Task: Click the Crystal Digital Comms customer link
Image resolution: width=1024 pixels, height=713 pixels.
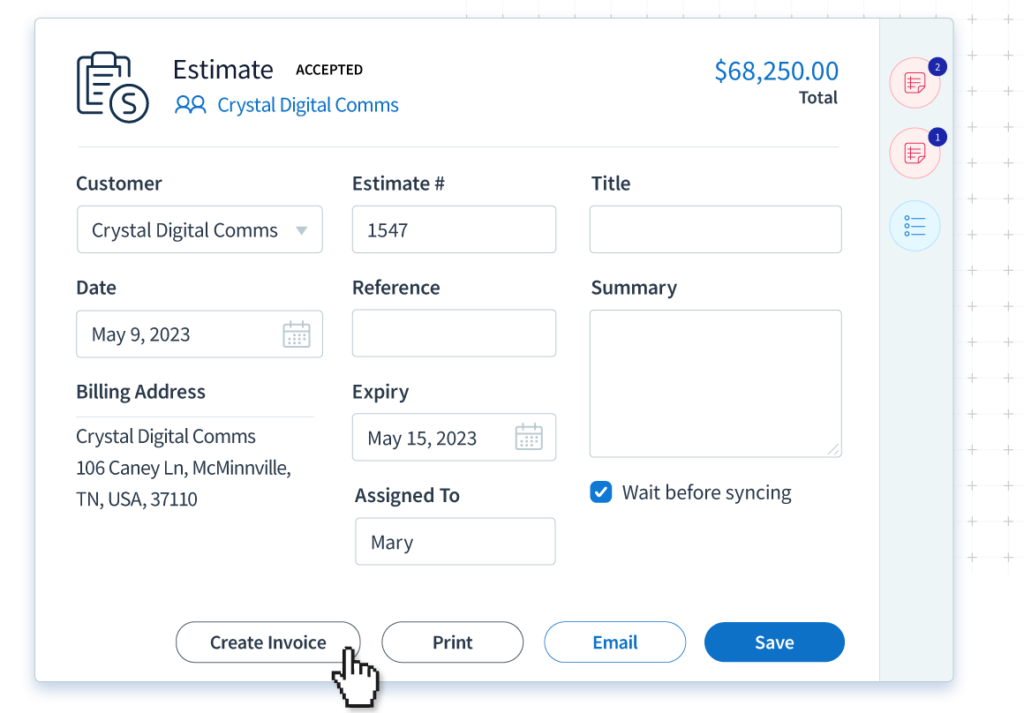Action: tap(307, 105)
